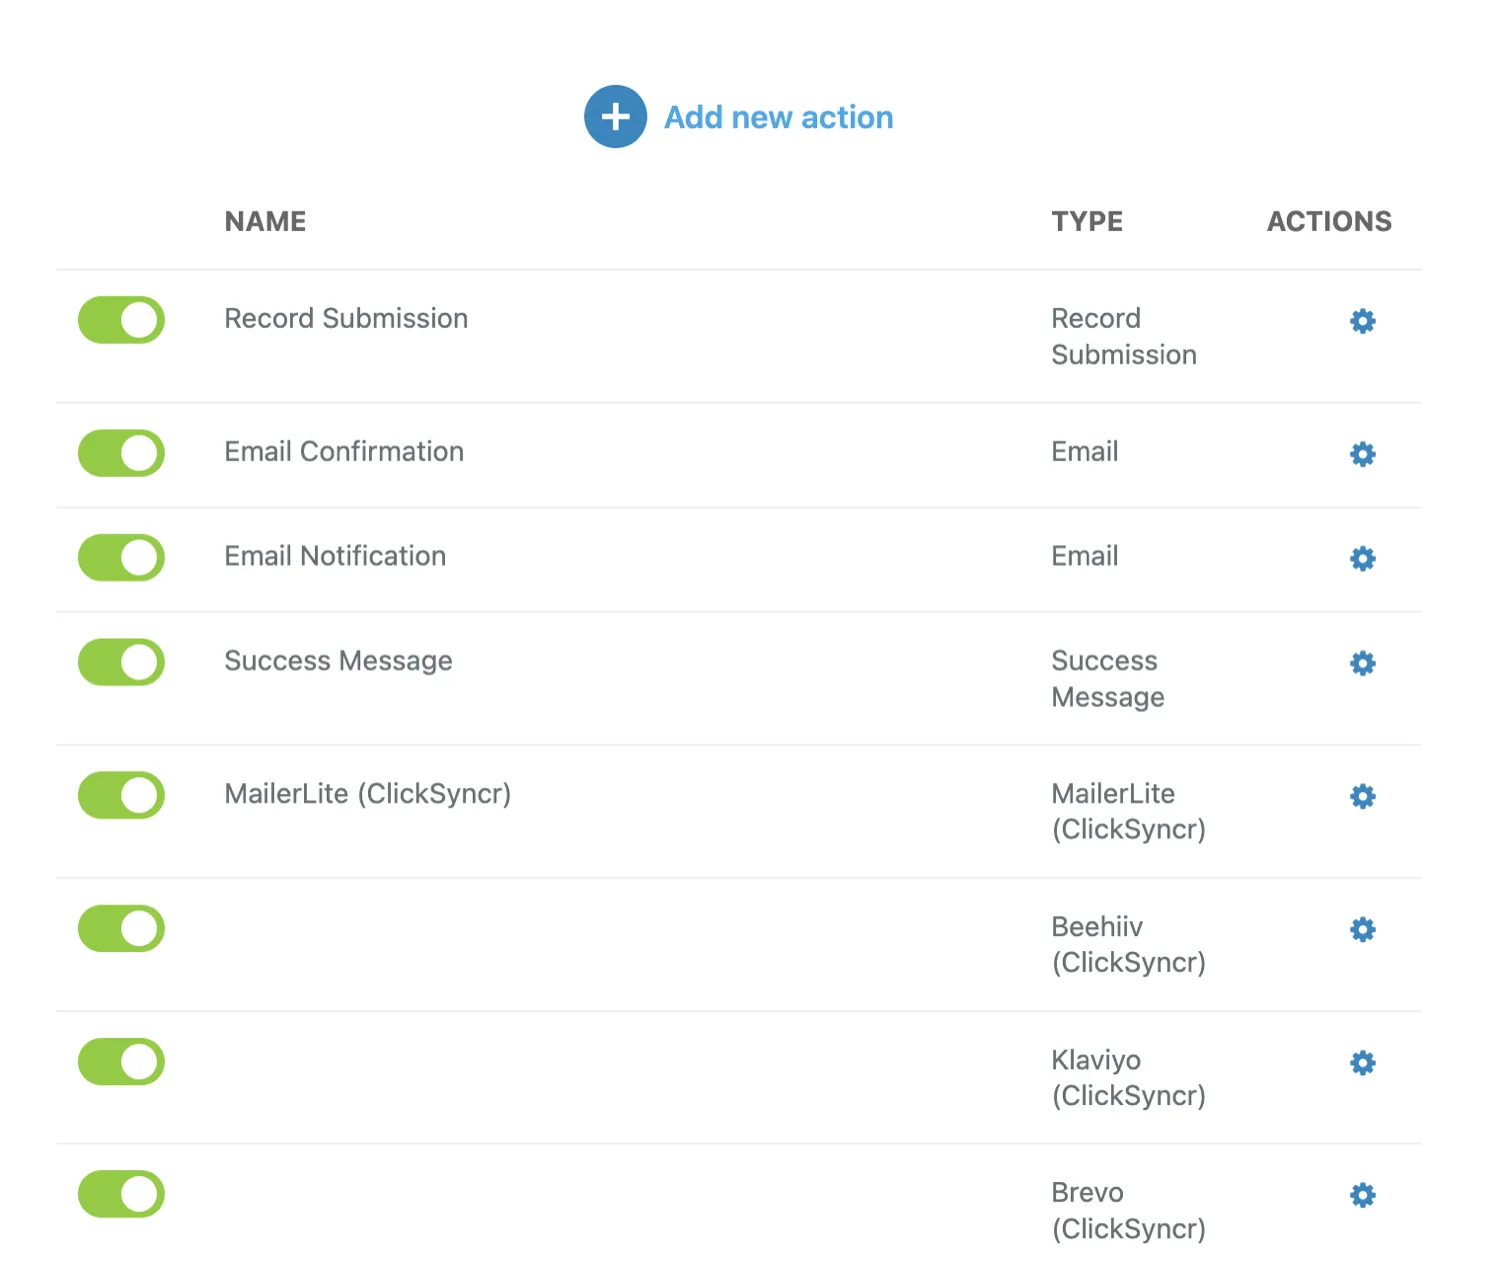Turn off the MailerLite (ClickSyncr) toggle
The image size is (1500, 1263).
click(x=121, y=795)
